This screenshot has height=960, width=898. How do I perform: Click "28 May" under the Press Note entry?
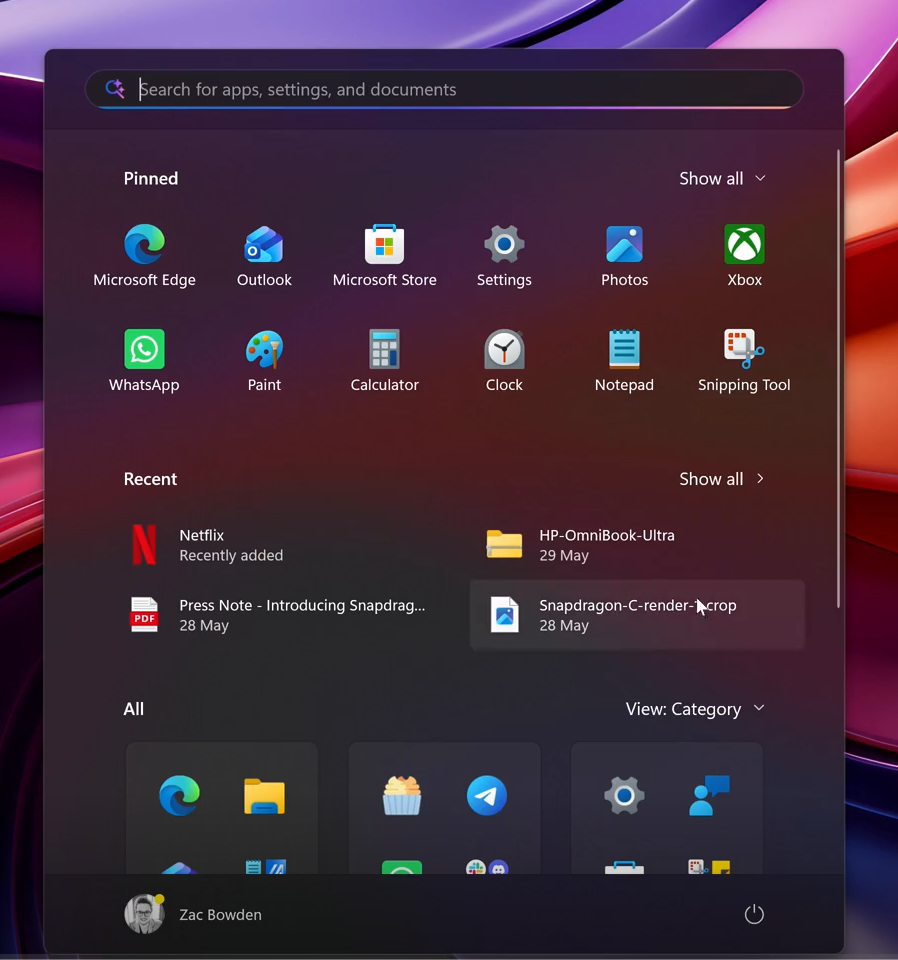[x=204, y=626]
